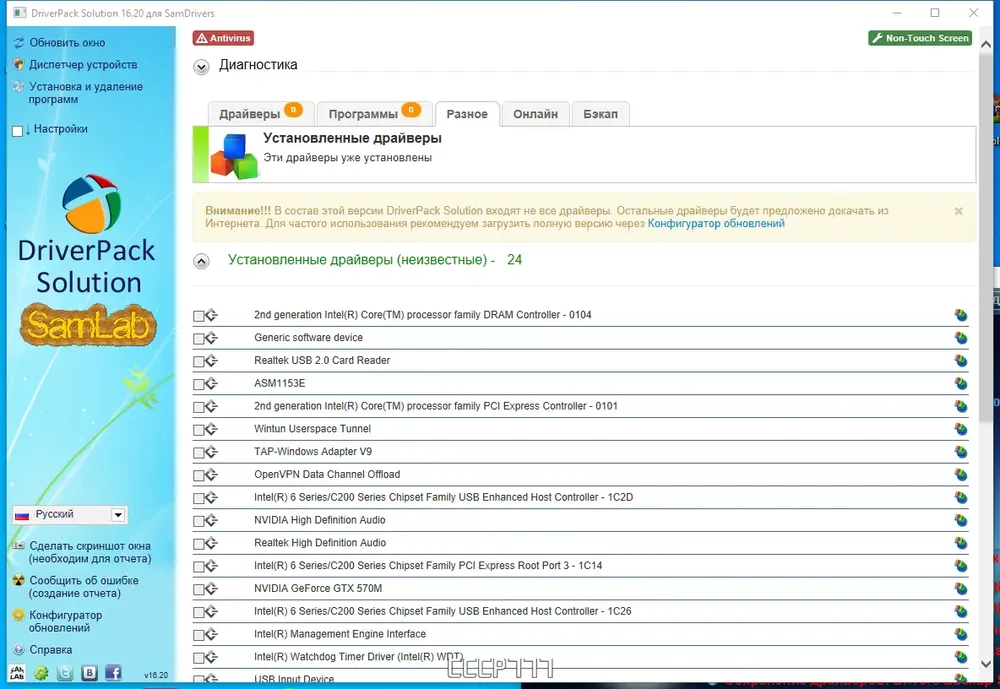Click the refresh icon beside Обновить окно
Image resolution: width=1000 pixels, height=689 pixels.
19,43
